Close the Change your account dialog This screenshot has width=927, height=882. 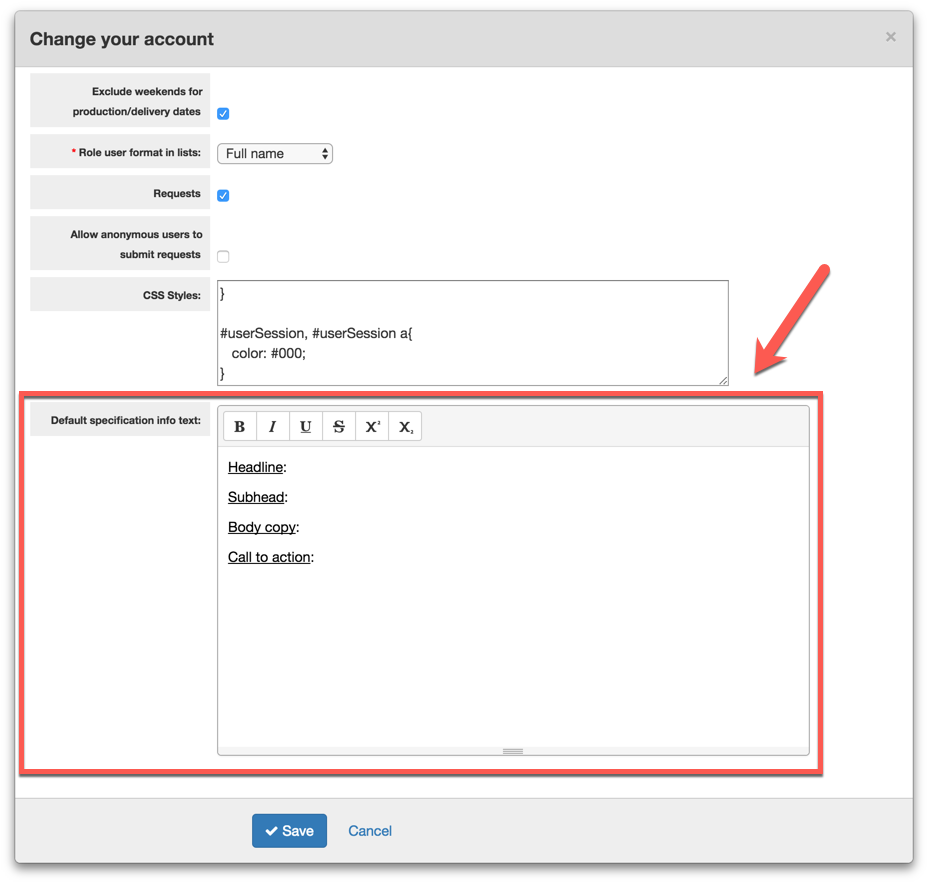click(x=890, y=37)
